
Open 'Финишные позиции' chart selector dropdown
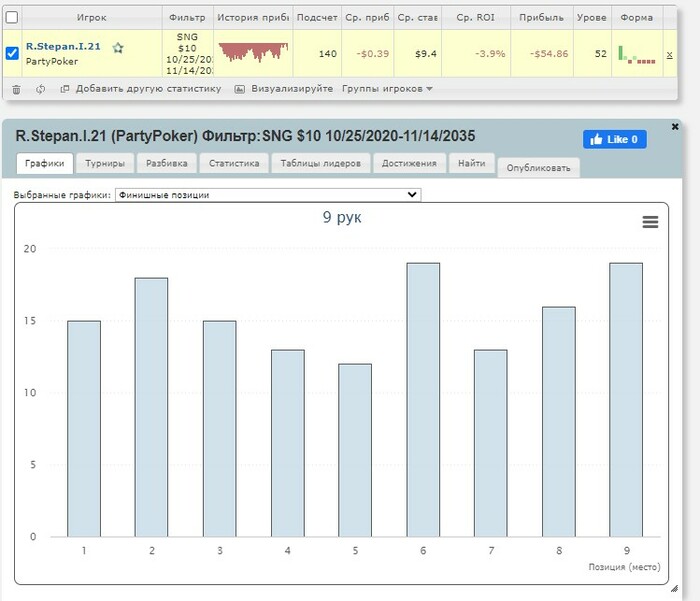[x=268, y=195]
